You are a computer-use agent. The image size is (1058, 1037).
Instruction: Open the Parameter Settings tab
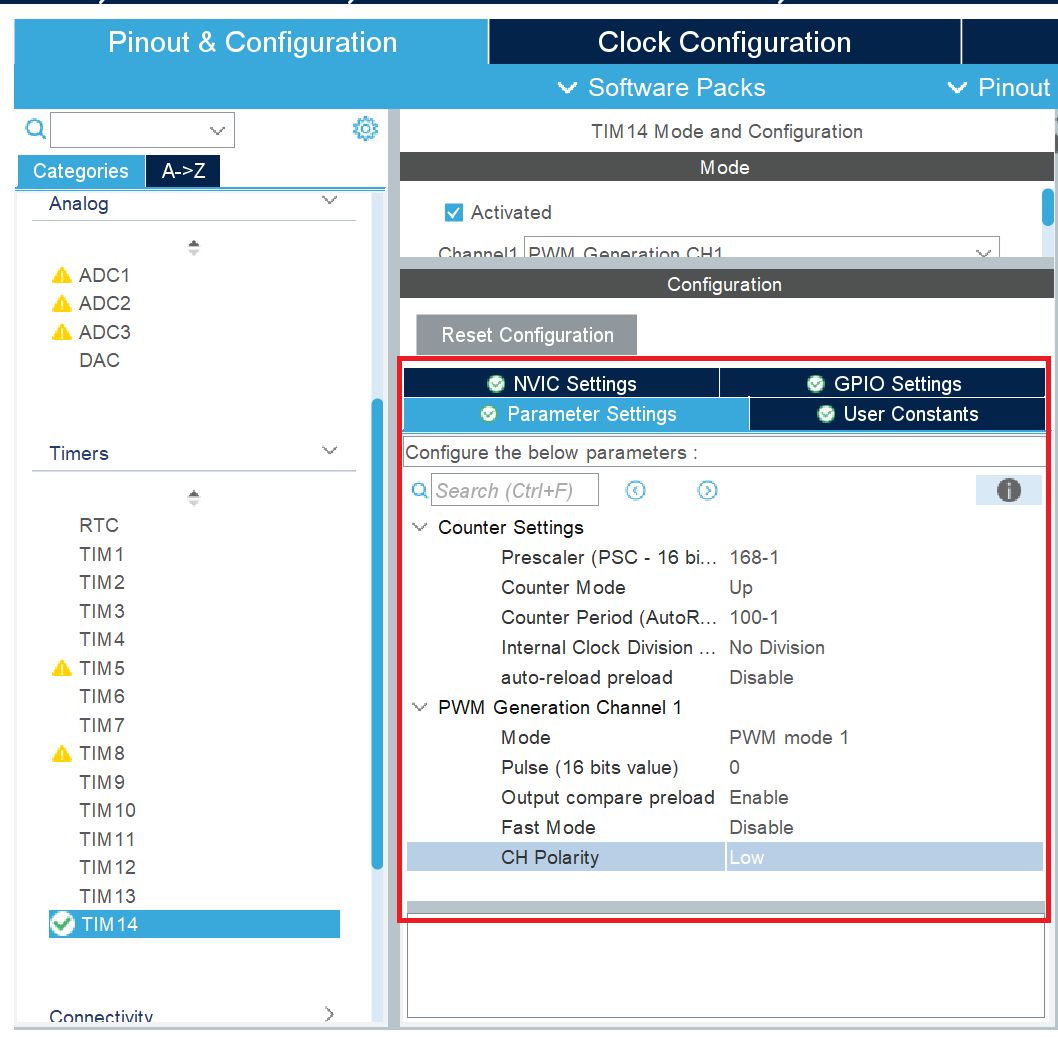click(577, 414)
